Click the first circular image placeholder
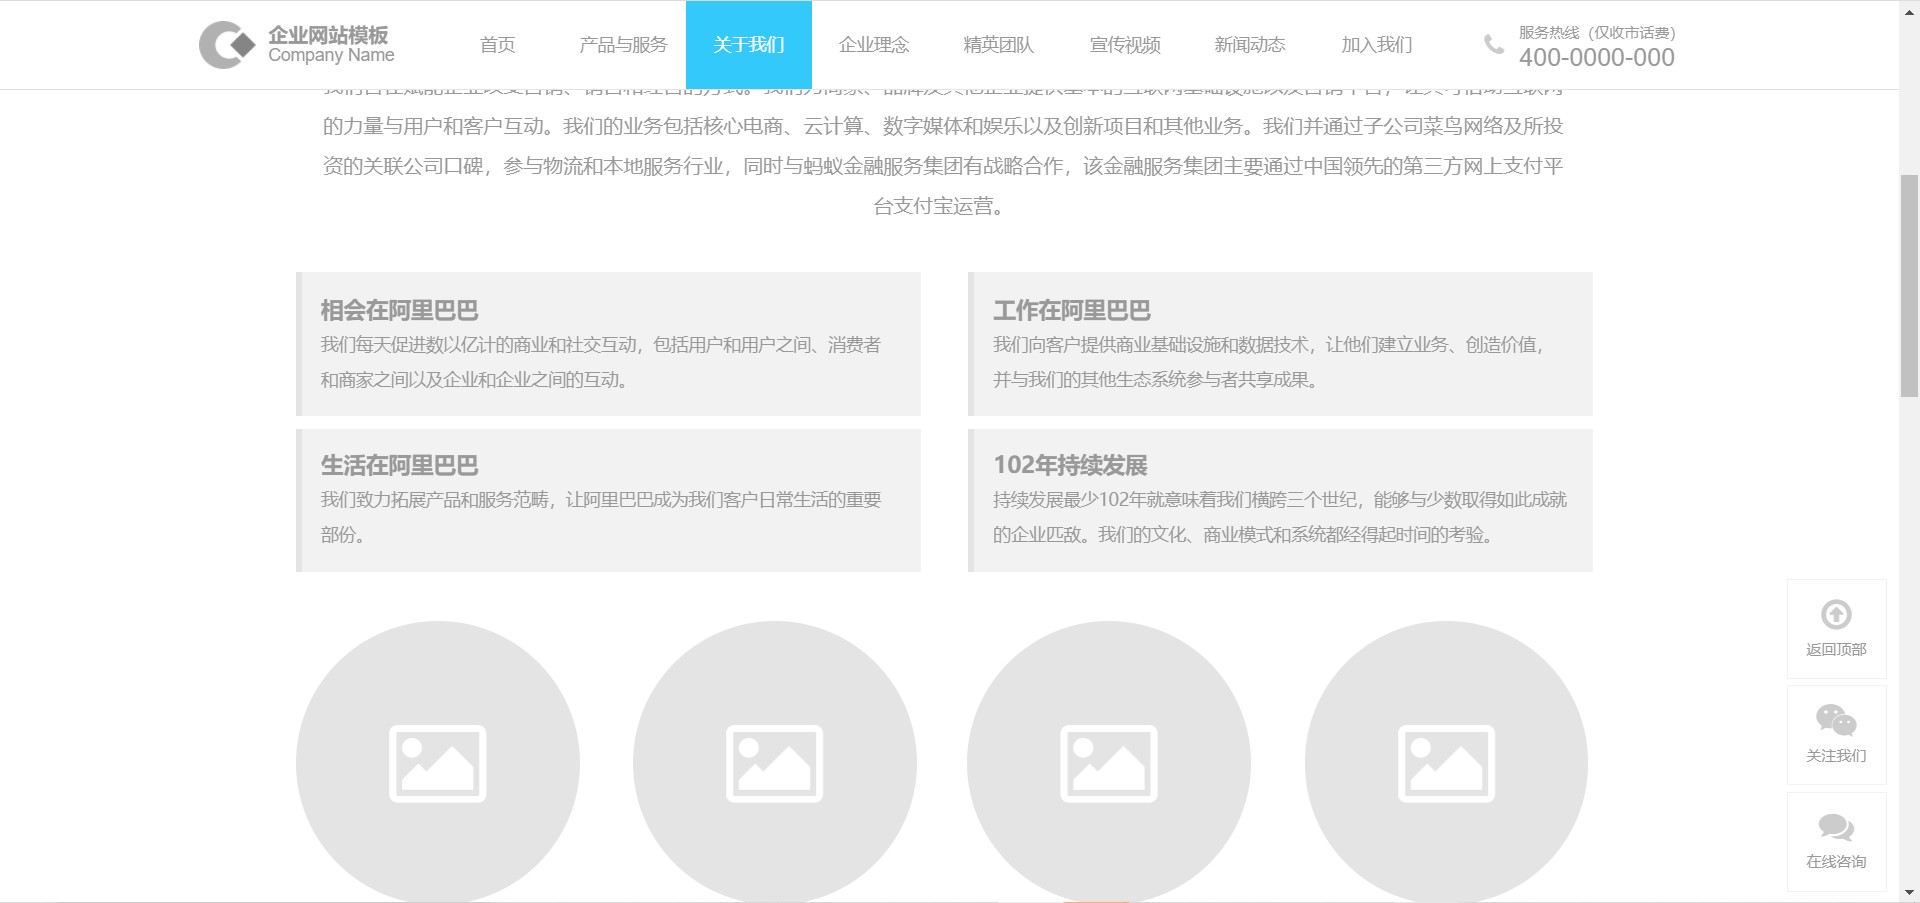The width and height of the screenshot is (1920, 903). (x=438, y=762)
